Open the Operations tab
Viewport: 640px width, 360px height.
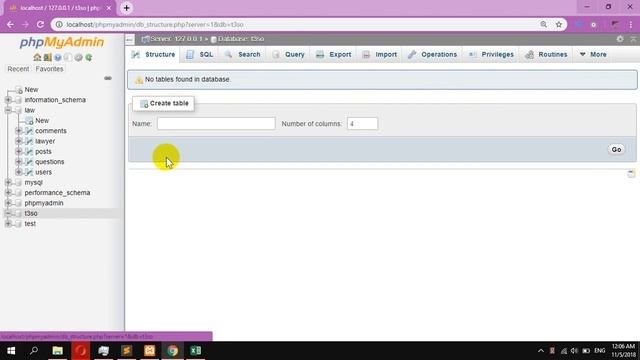[x=433, y=54]
